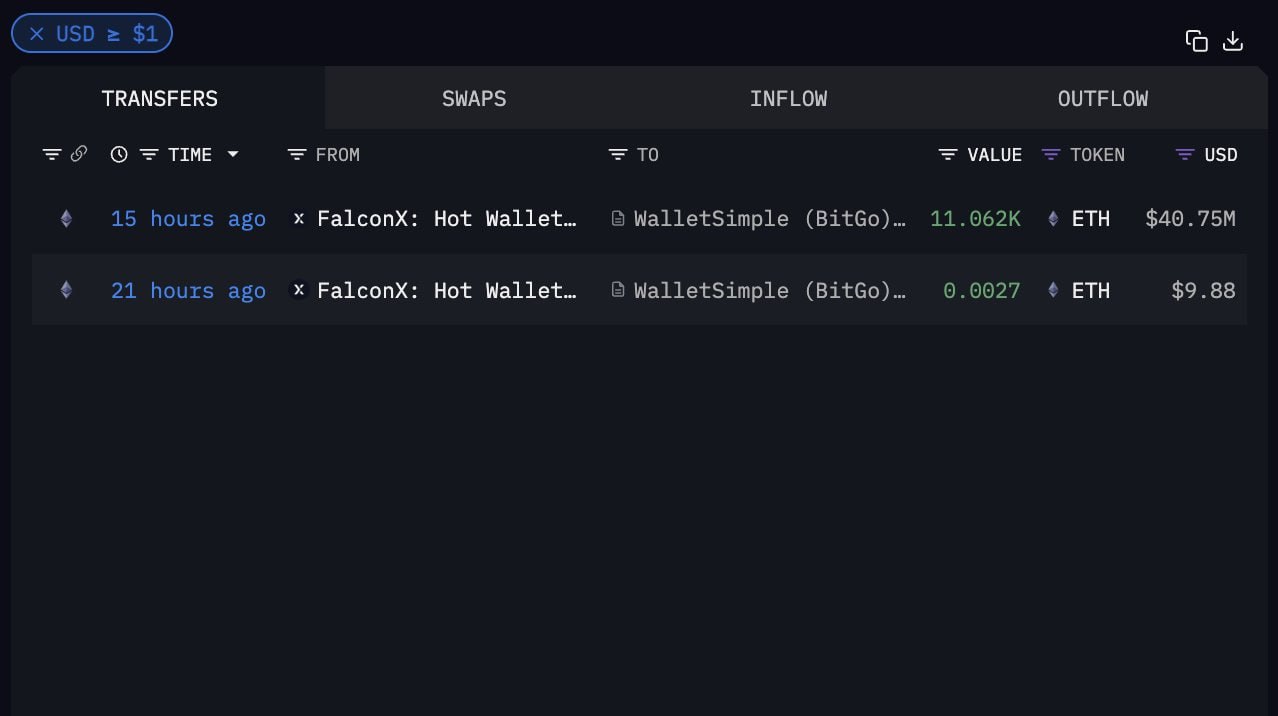
Task: Open the FROM column filter
Action: pyautogui.click(x=297, y=154)
